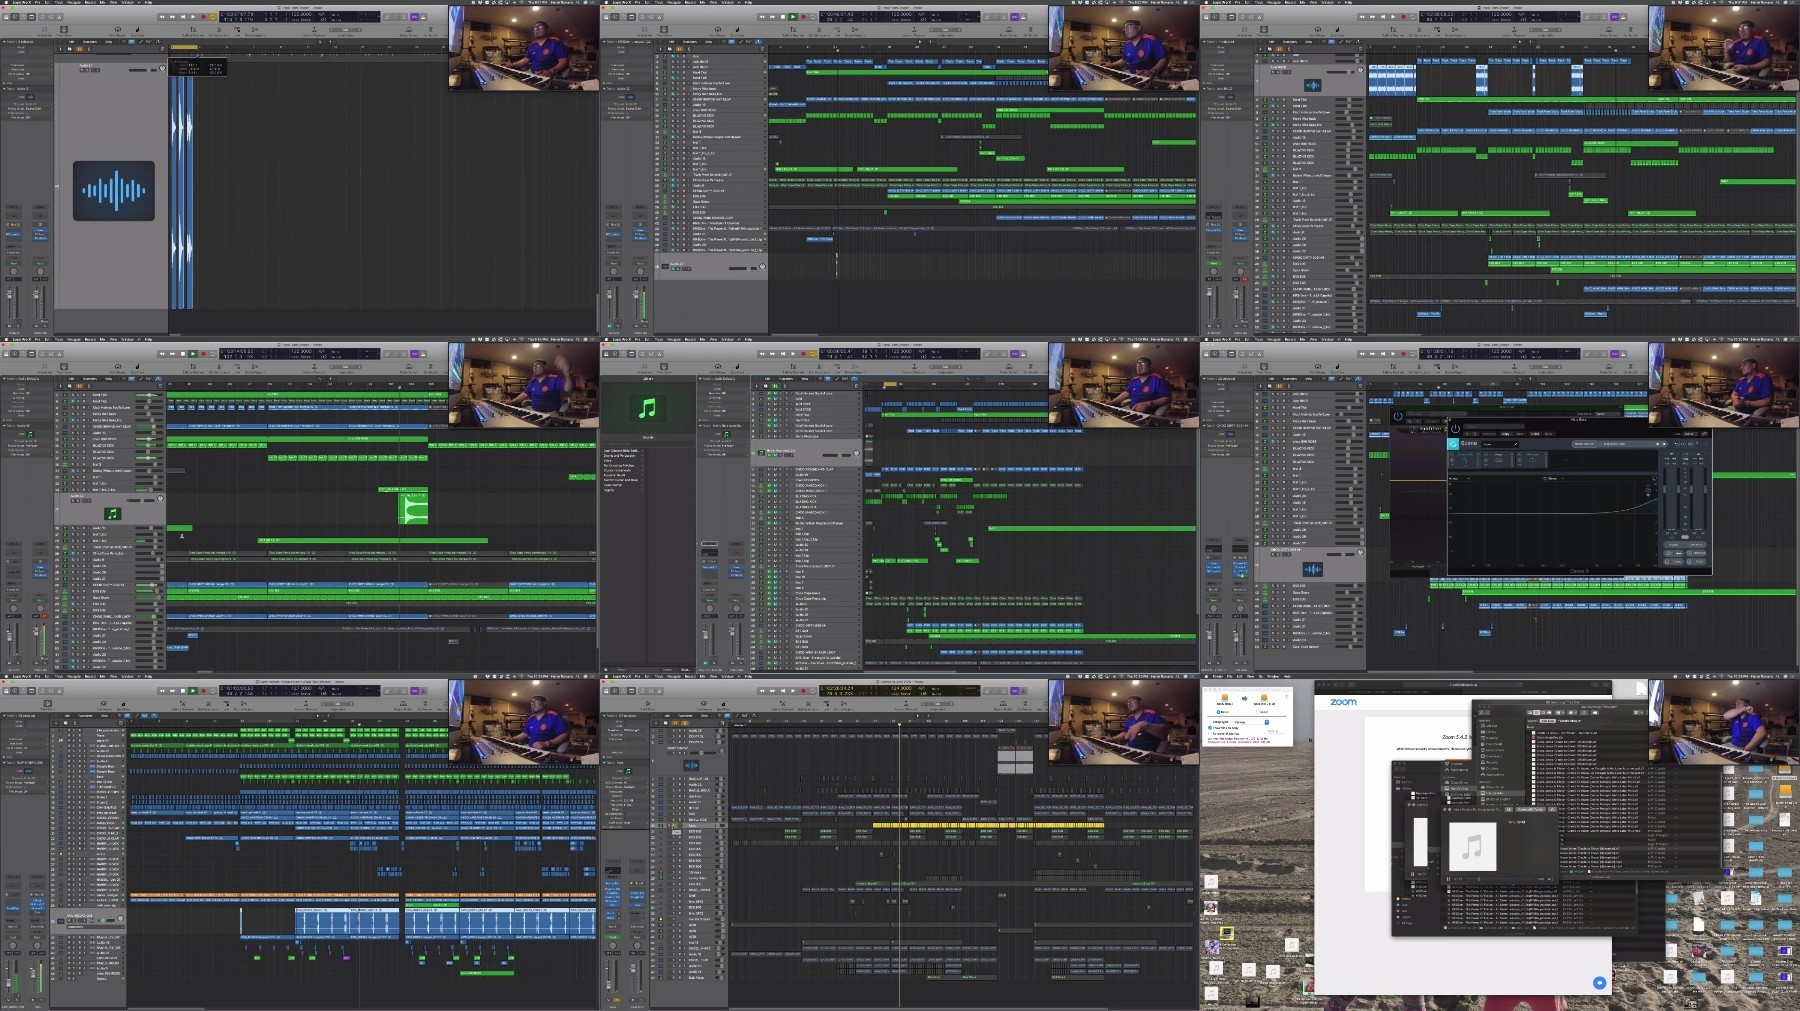Click the large blue waveform track icon
Viewport: 1800px width, 1011px height.
pos(113,191)
